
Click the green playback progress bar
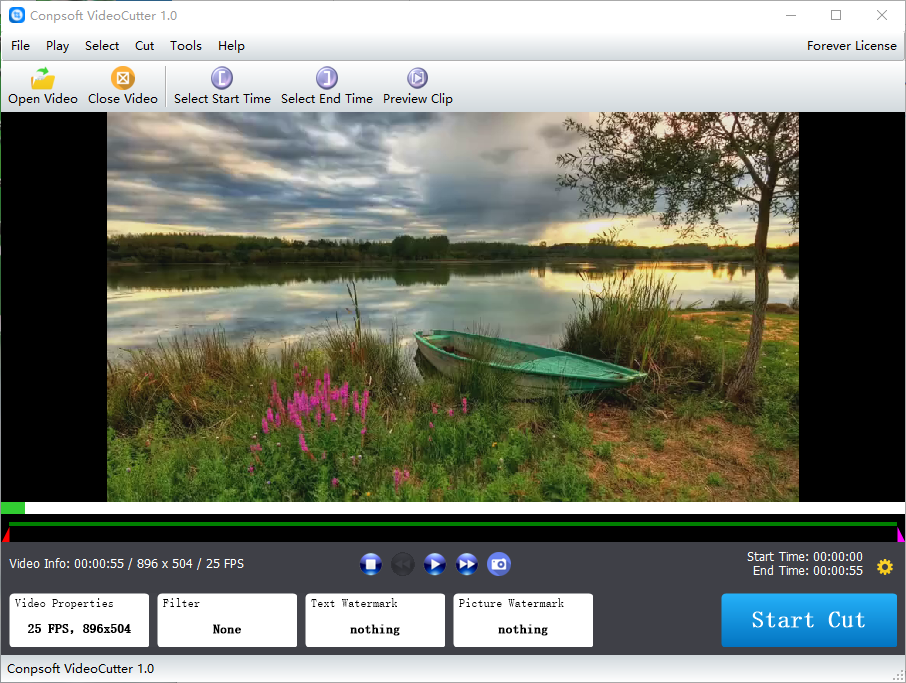(x=13, y=508)
